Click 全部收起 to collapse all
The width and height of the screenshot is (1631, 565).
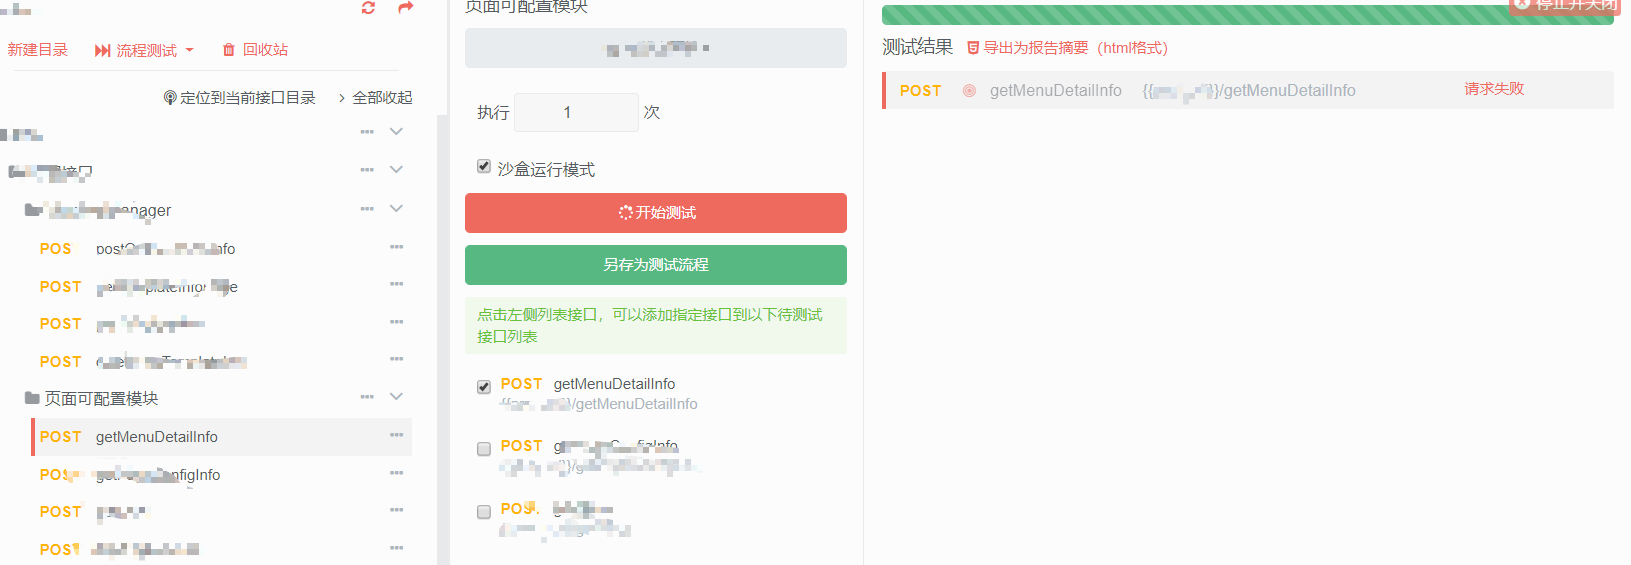[375, 97]
